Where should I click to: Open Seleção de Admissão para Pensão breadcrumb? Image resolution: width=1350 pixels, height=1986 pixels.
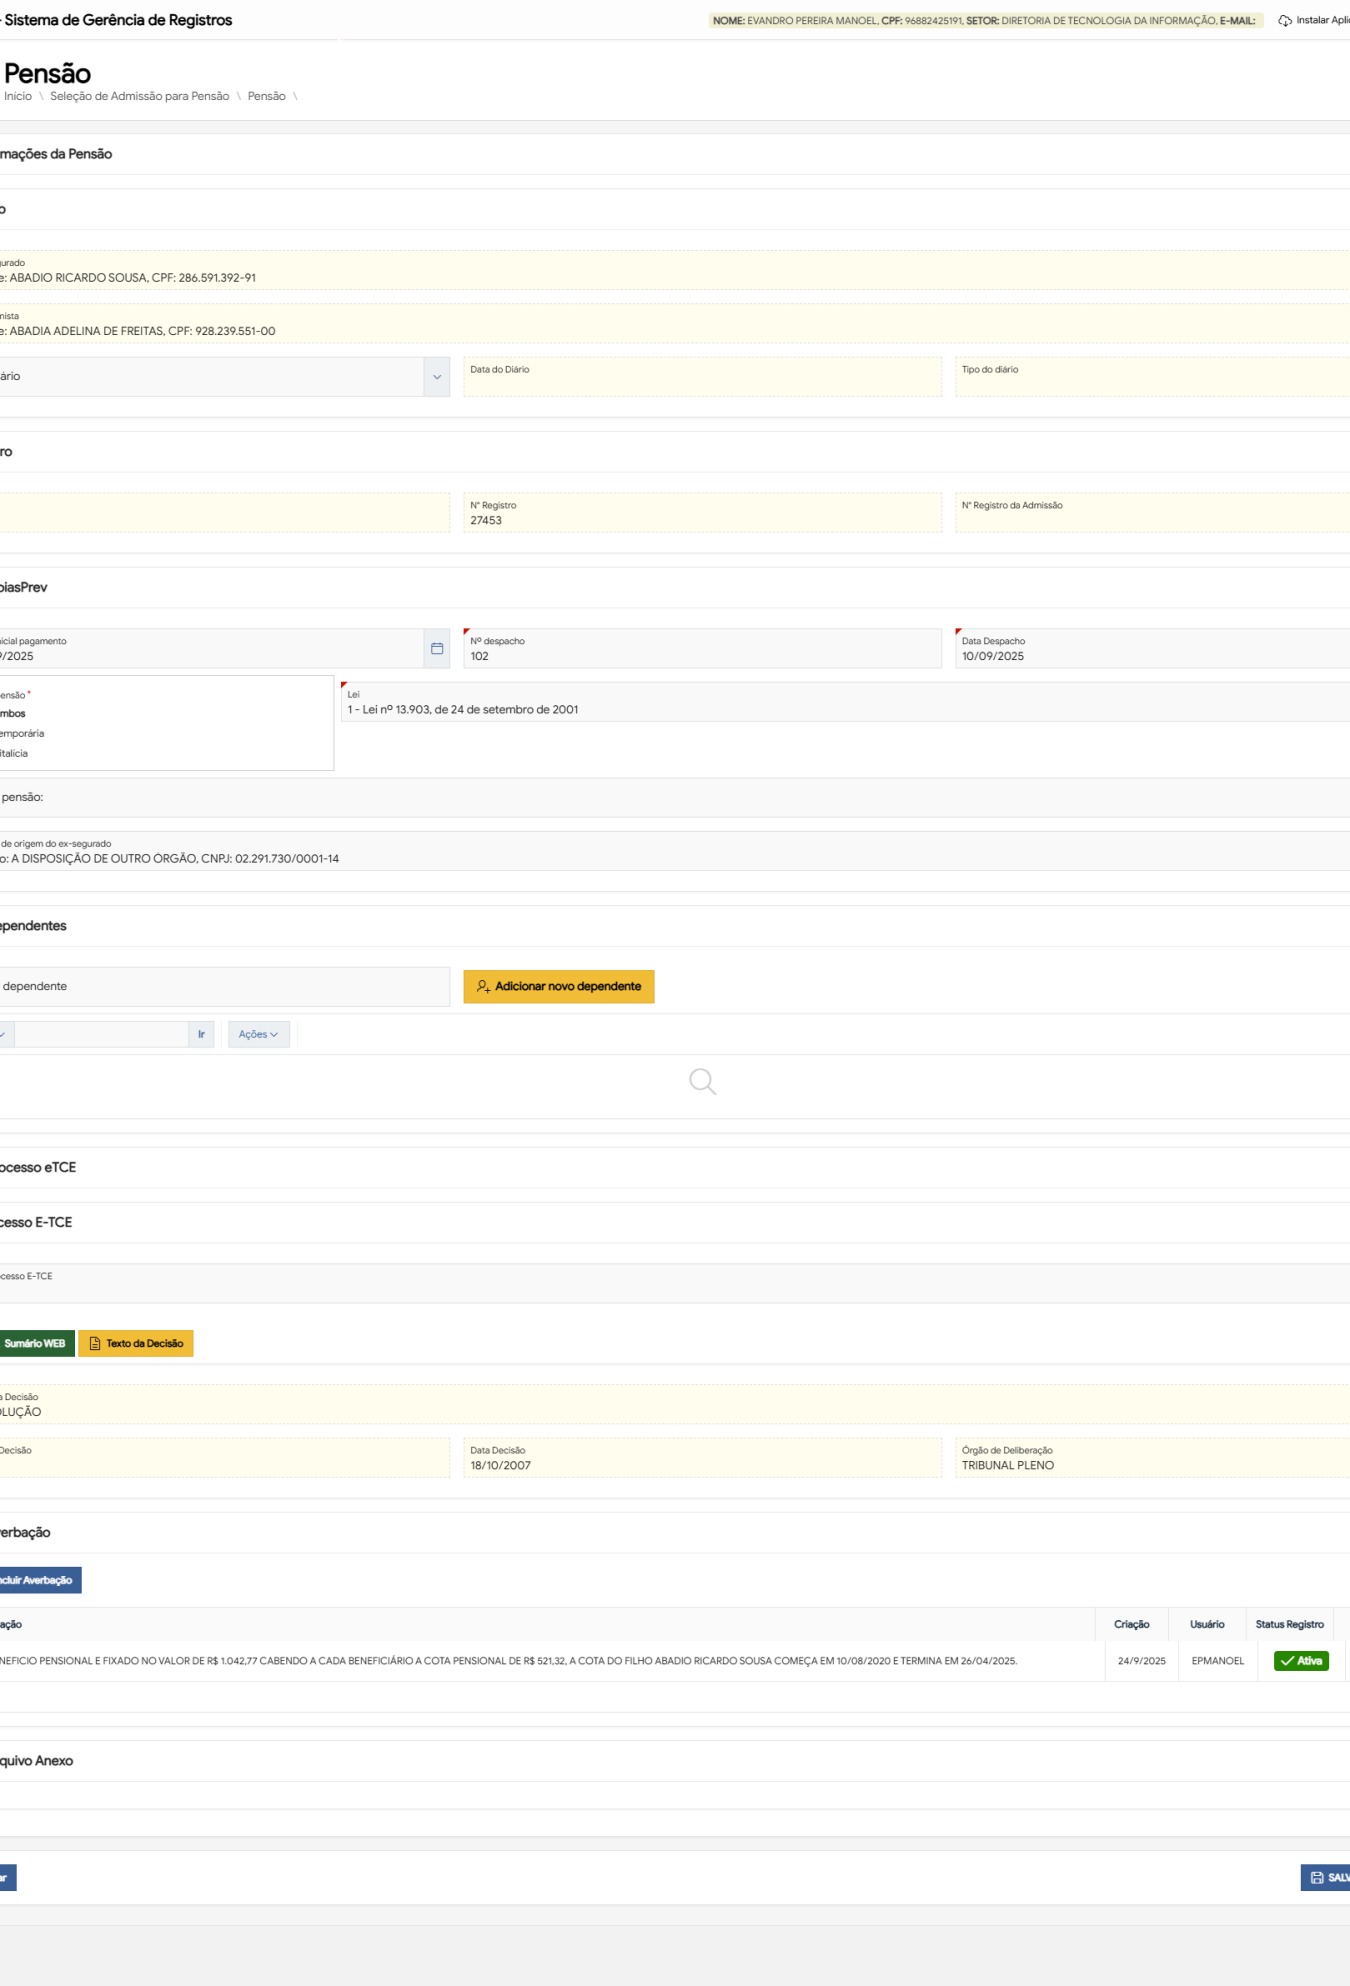(139, 97)
